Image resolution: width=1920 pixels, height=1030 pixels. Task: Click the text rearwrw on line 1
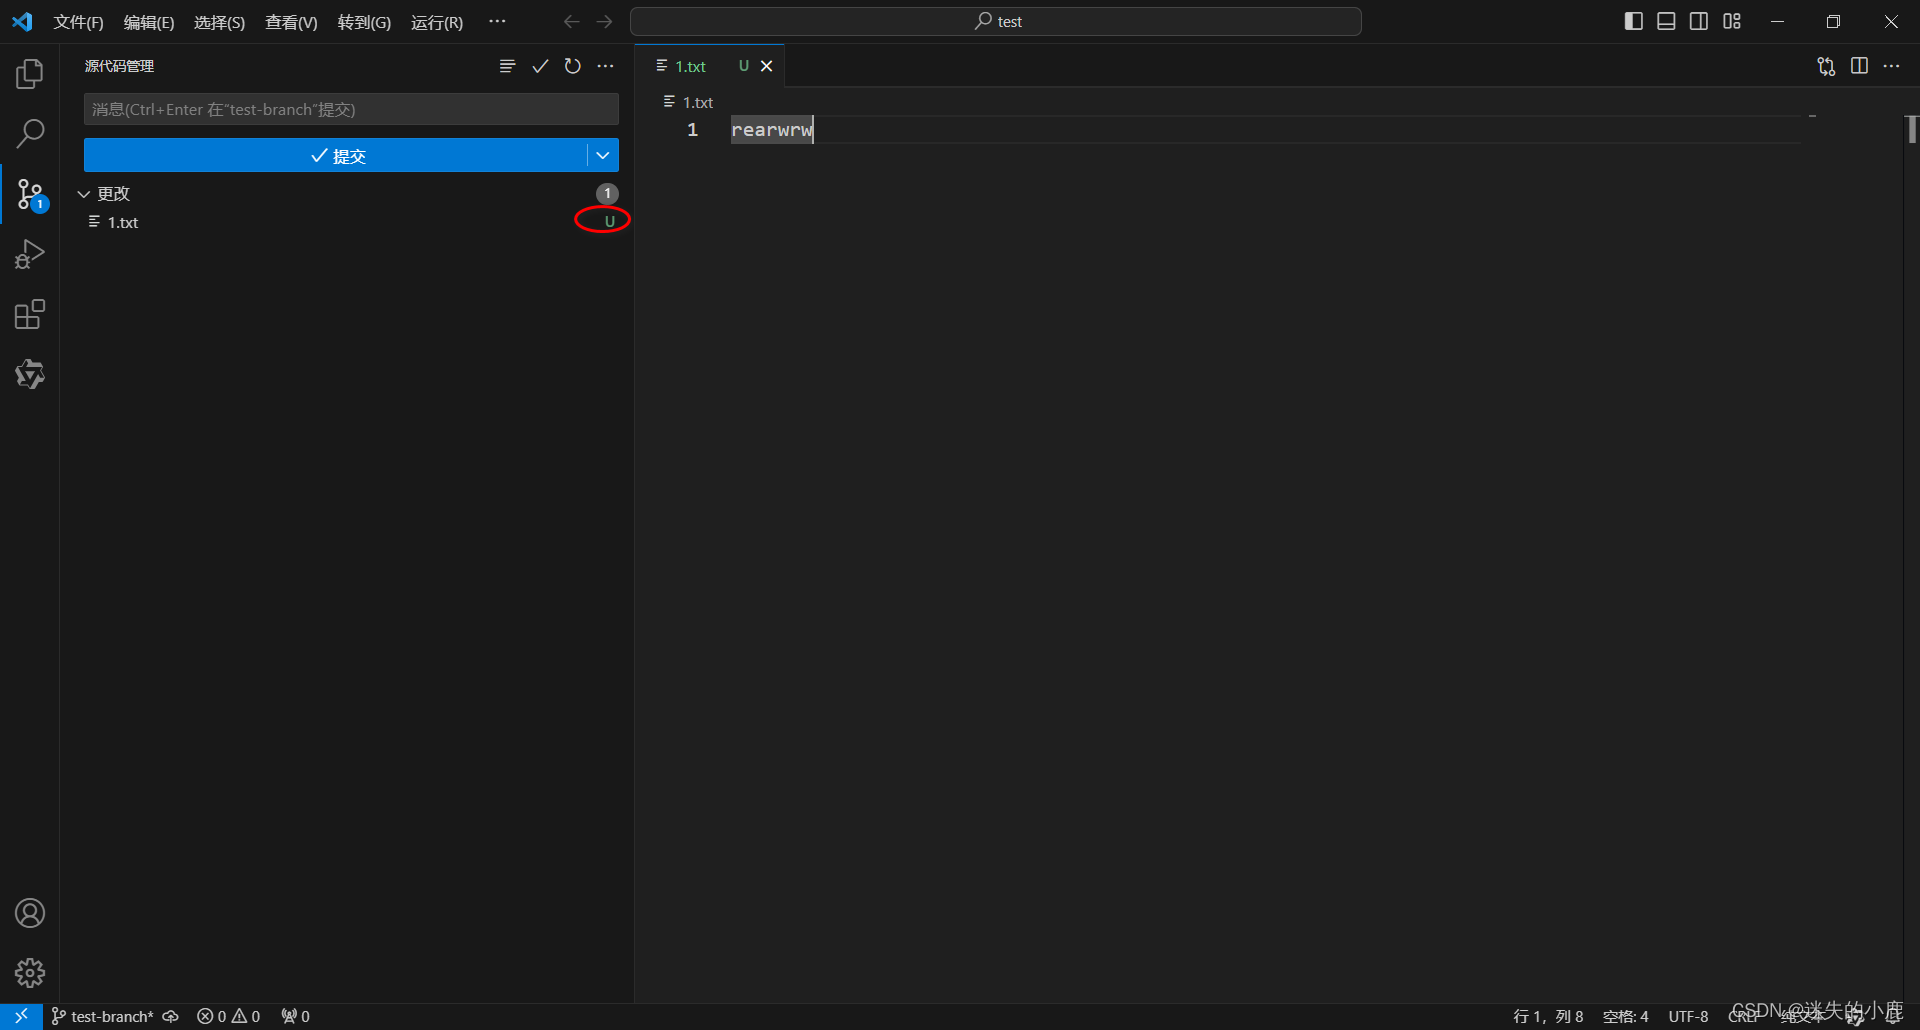(x=771, y=129)
